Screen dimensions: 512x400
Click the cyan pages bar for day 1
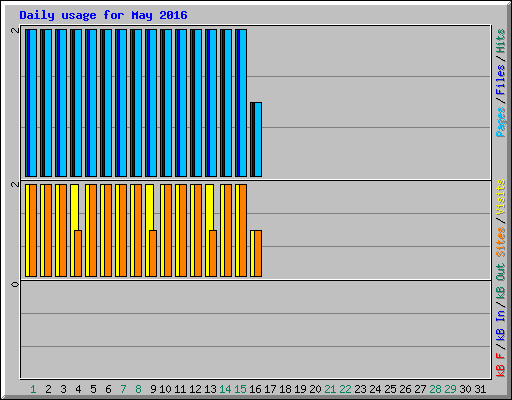(33, 103)
